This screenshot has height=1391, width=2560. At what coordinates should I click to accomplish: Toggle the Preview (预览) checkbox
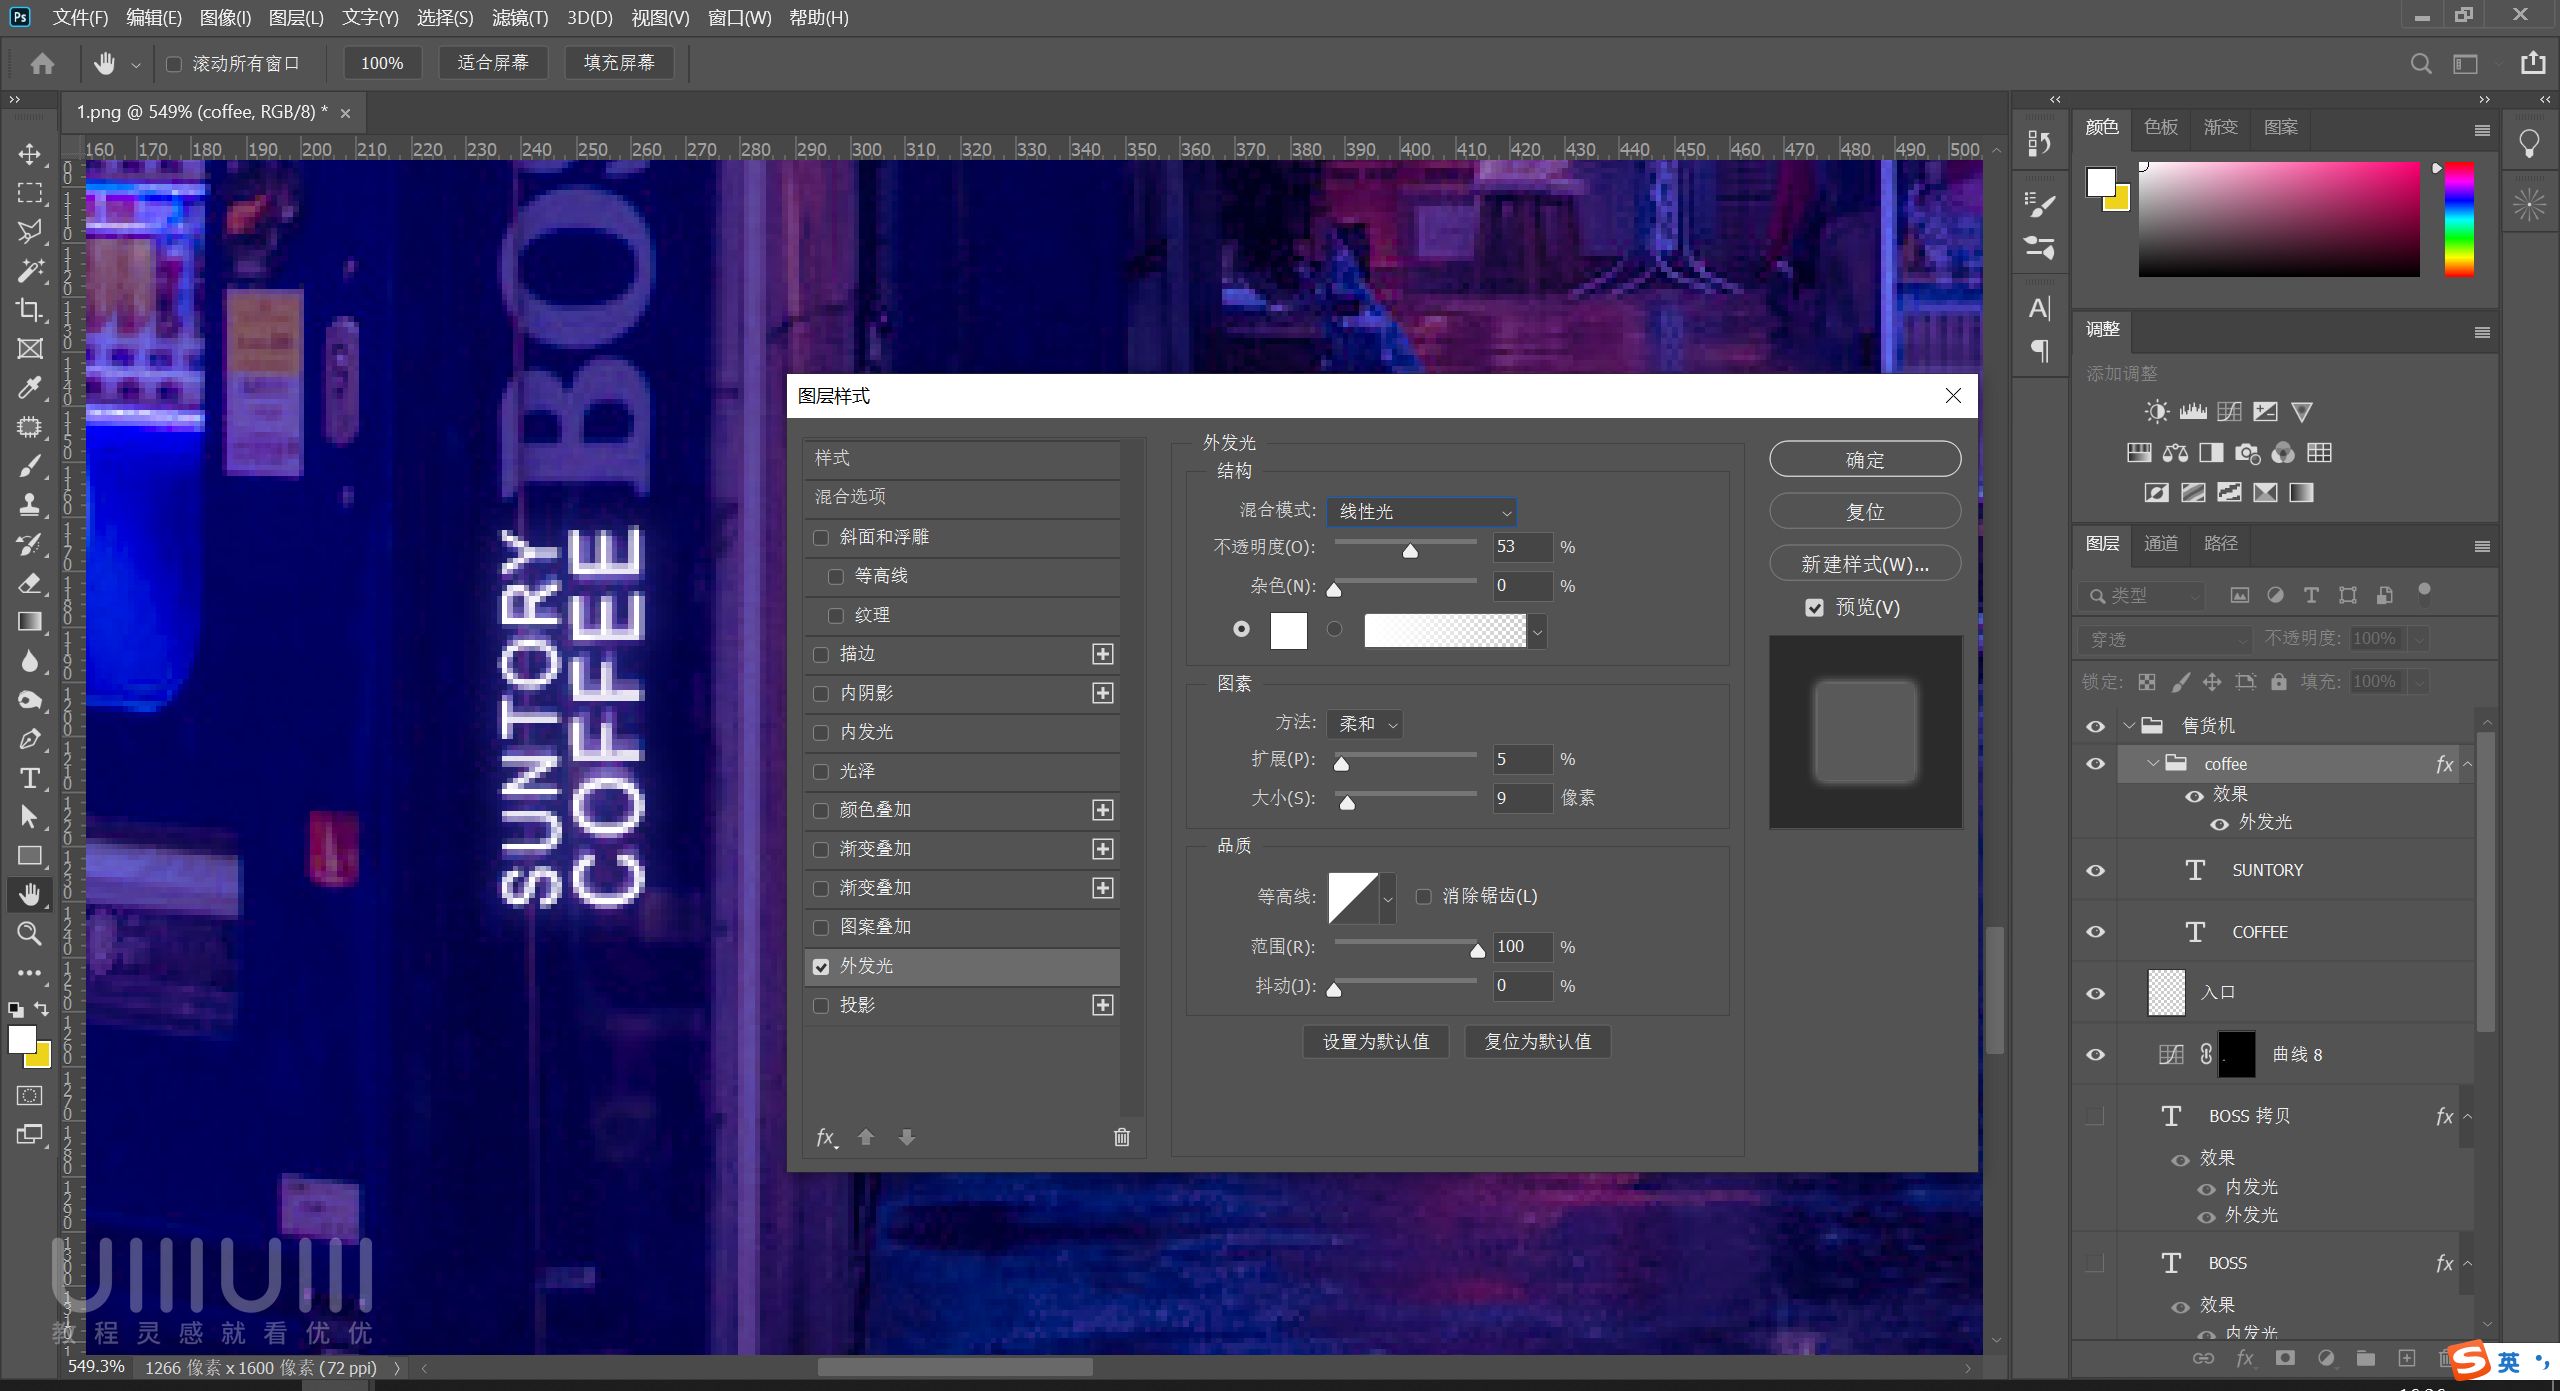tap(1814, 607)
